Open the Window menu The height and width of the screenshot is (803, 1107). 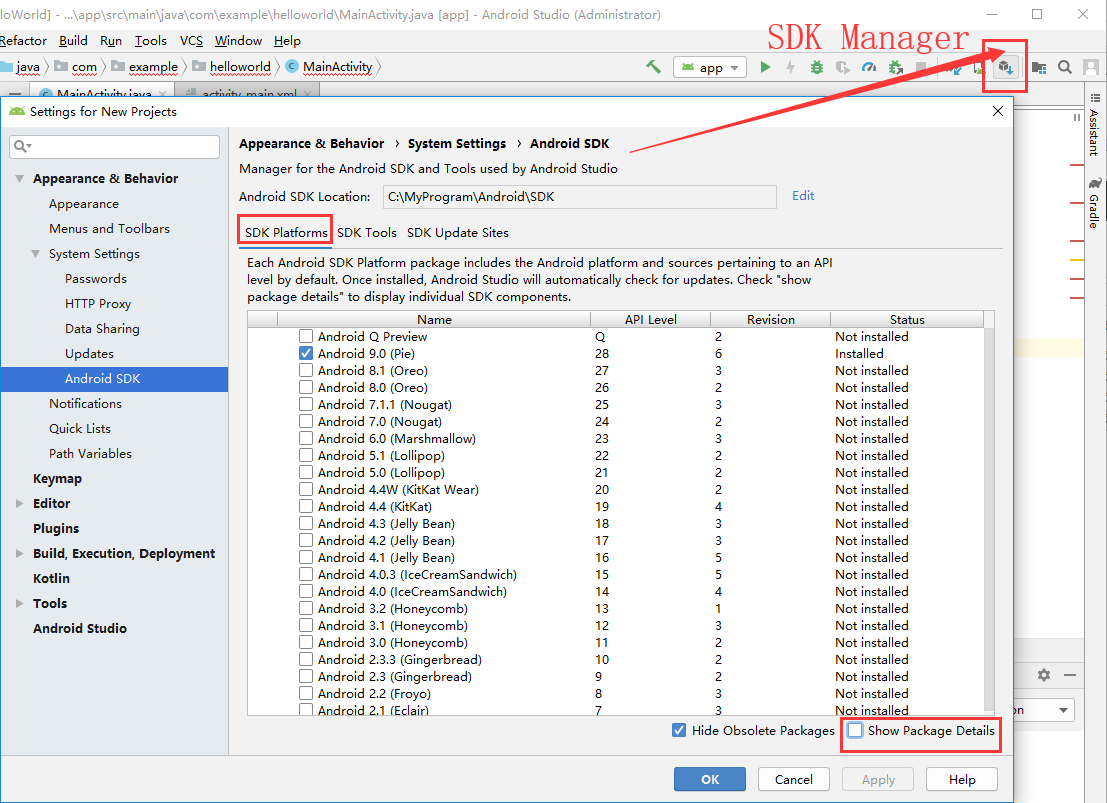point(239,41)
